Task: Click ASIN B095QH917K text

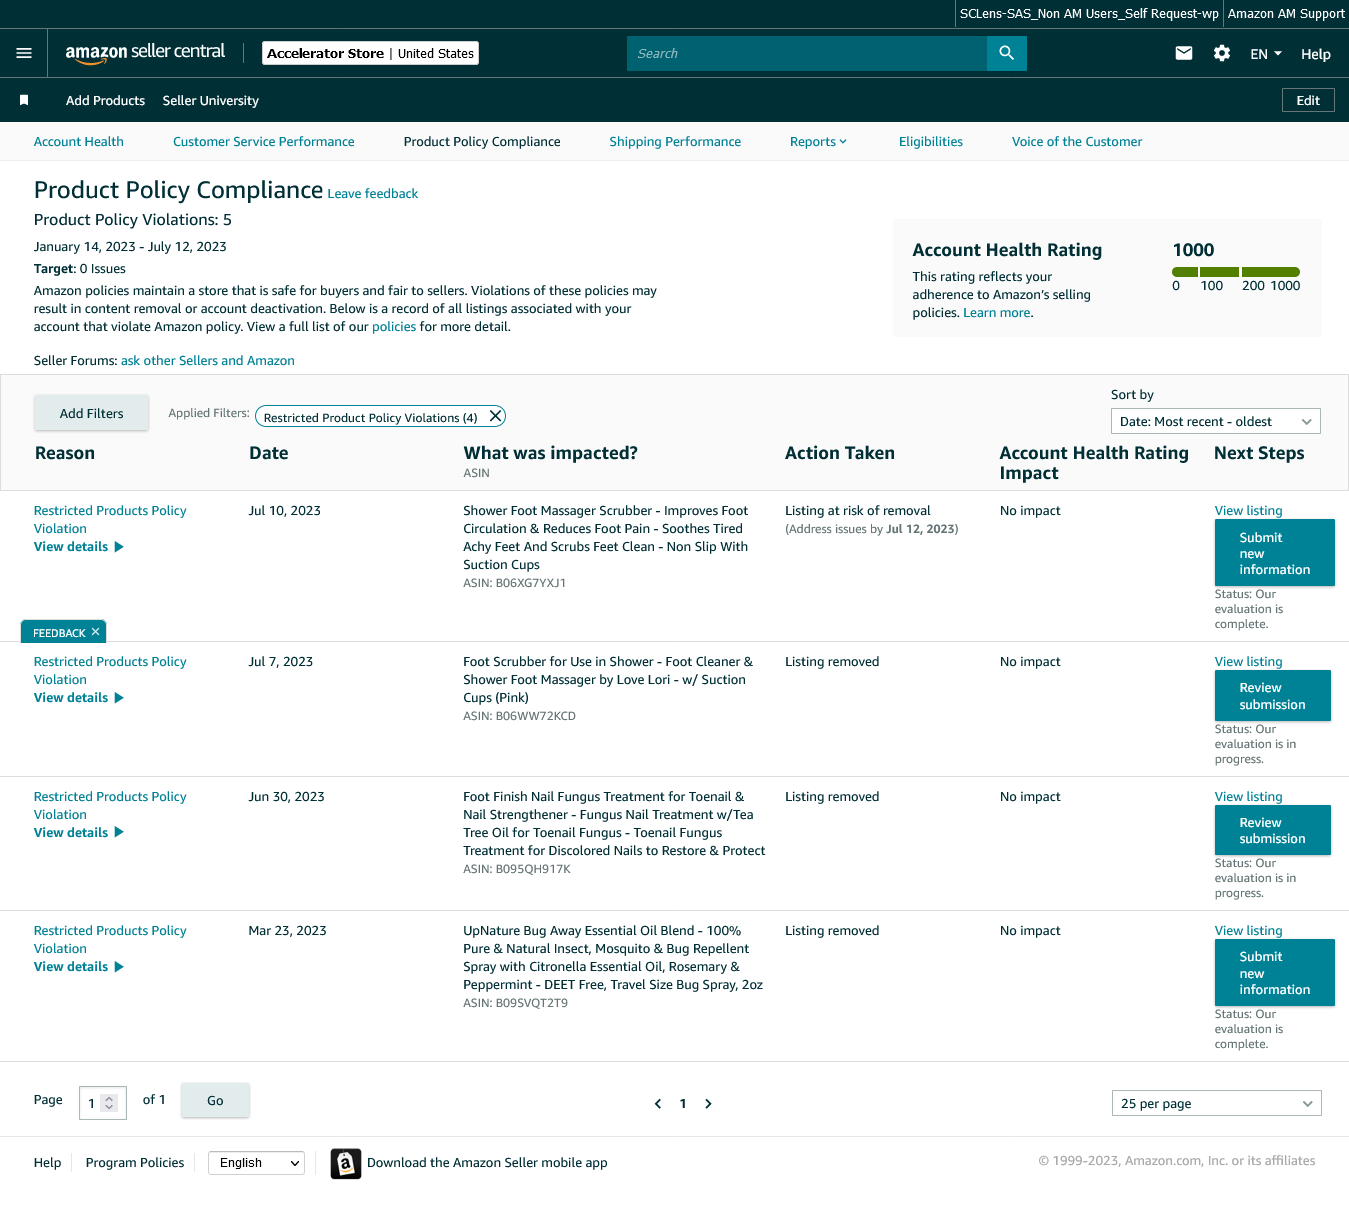Action: click(517, 869)
